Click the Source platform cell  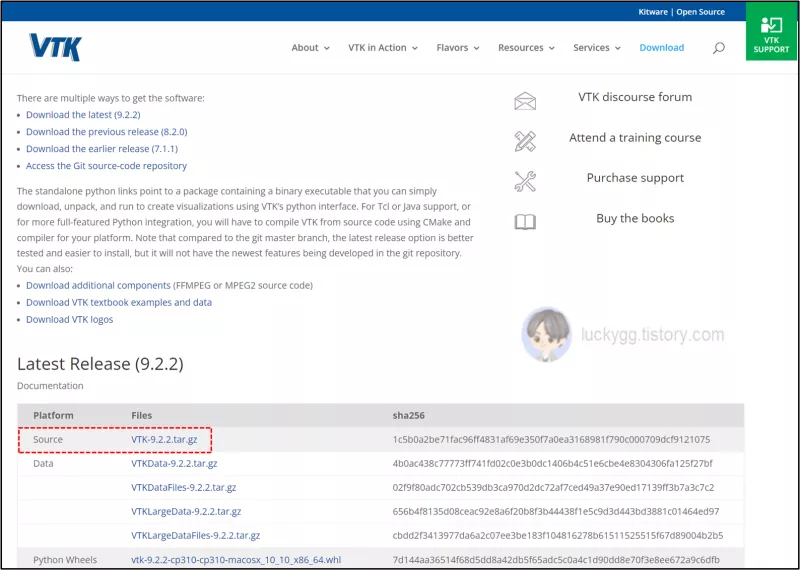tap(48, 439)
